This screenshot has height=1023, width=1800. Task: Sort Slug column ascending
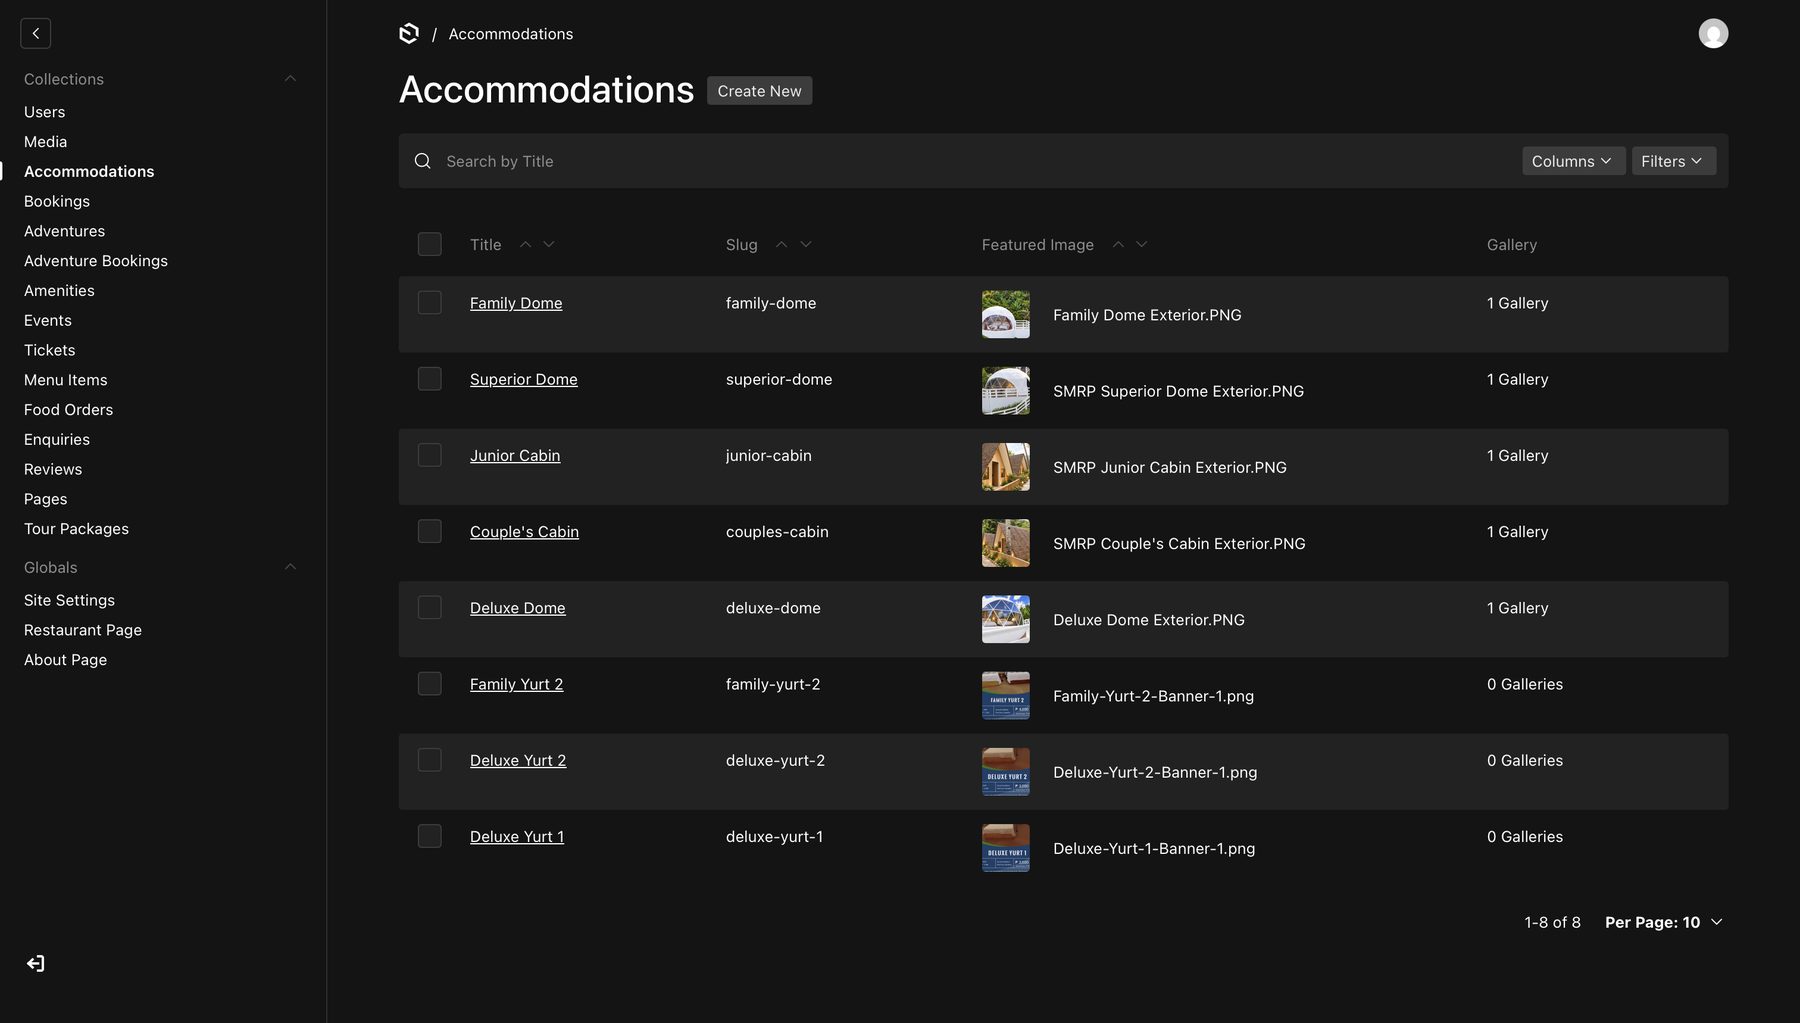tap(782, 244)
